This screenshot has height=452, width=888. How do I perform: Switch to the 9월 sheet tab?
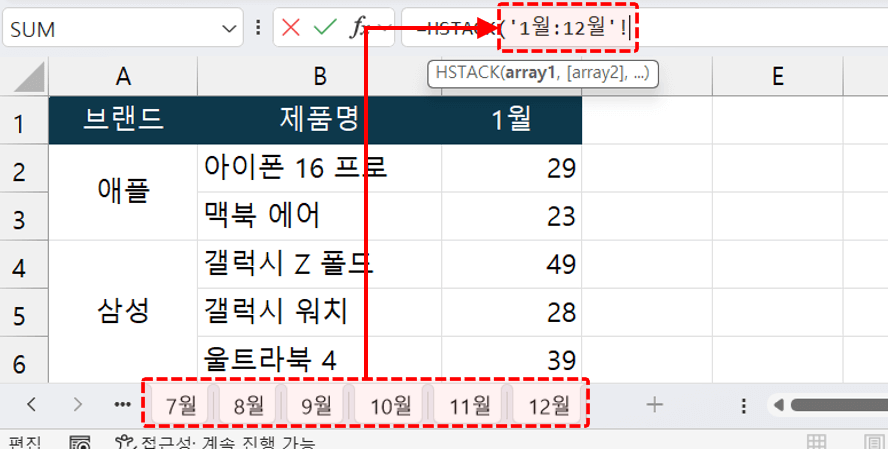pos(316,406)
